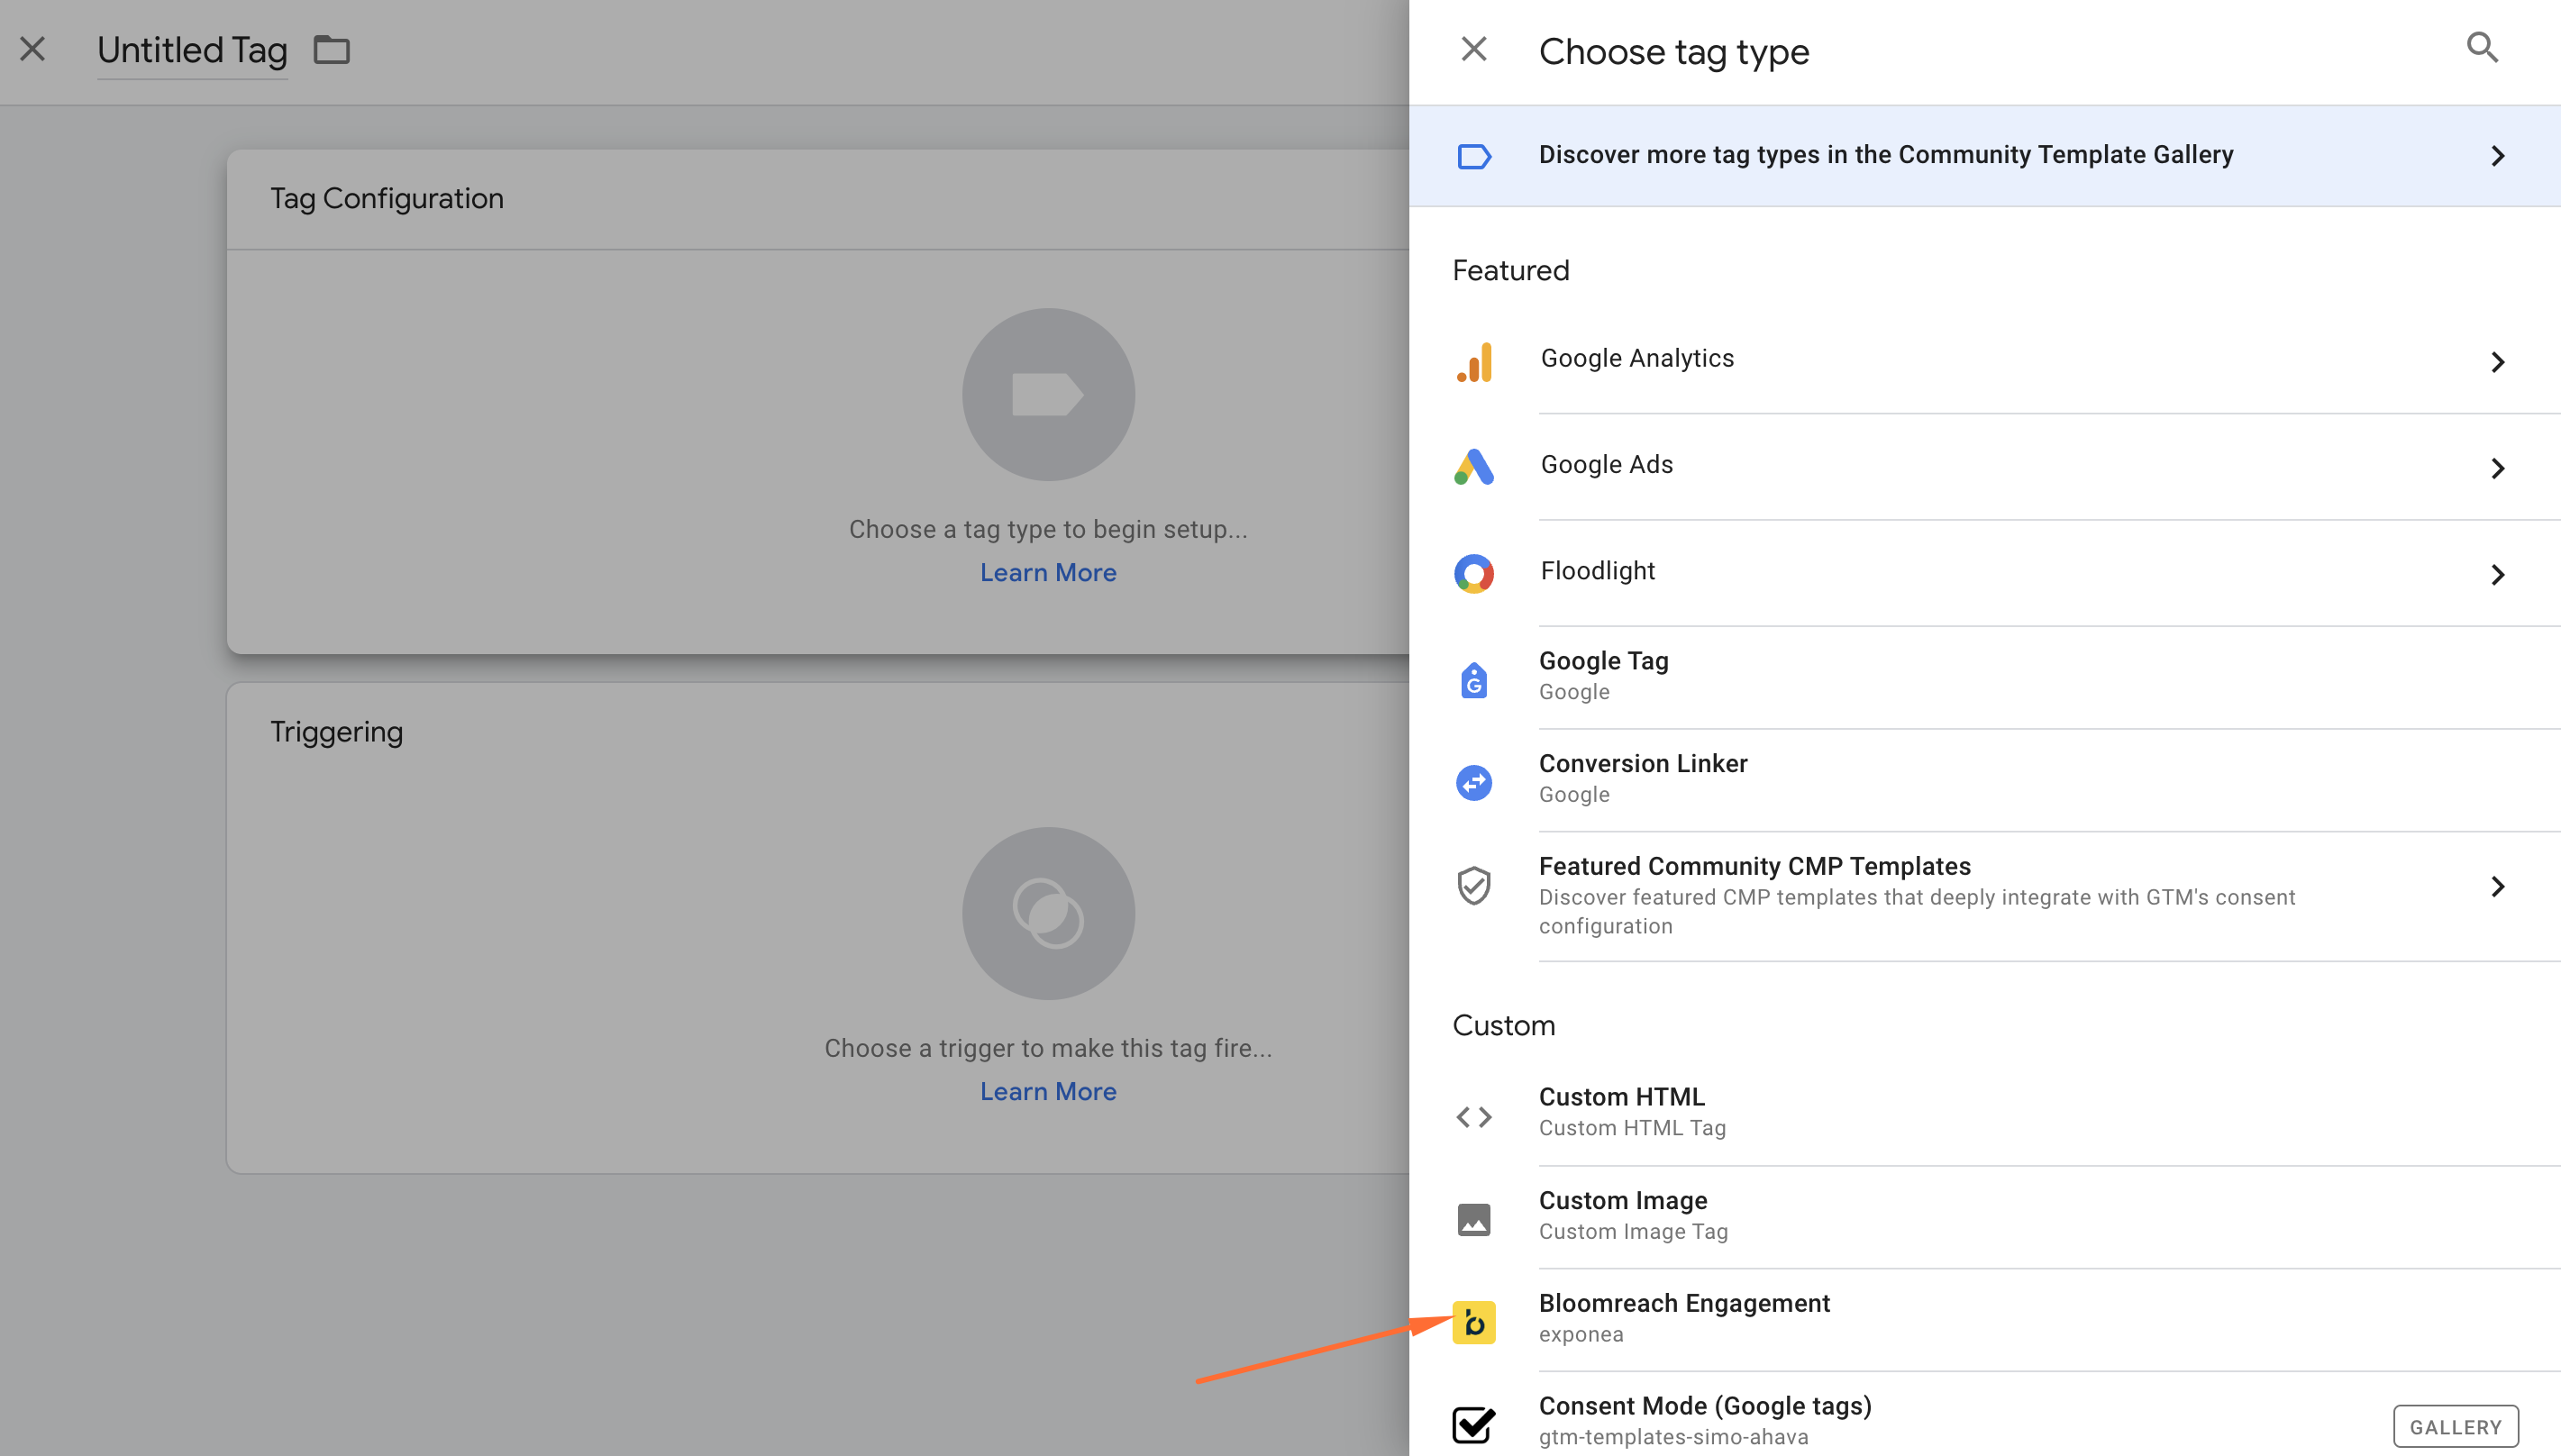Click the CMP Templates shield icon
This screenshot has width=2561, height=1456.
[1474, 886]
